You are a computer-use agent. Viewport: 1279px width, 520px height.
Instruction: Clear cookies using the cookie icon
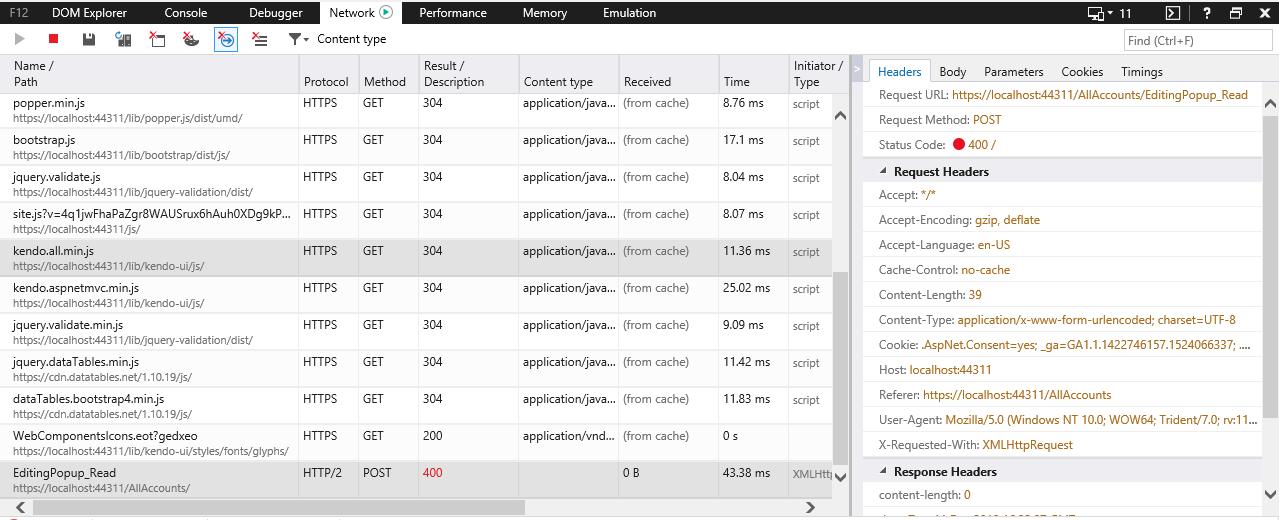[191, 39]
